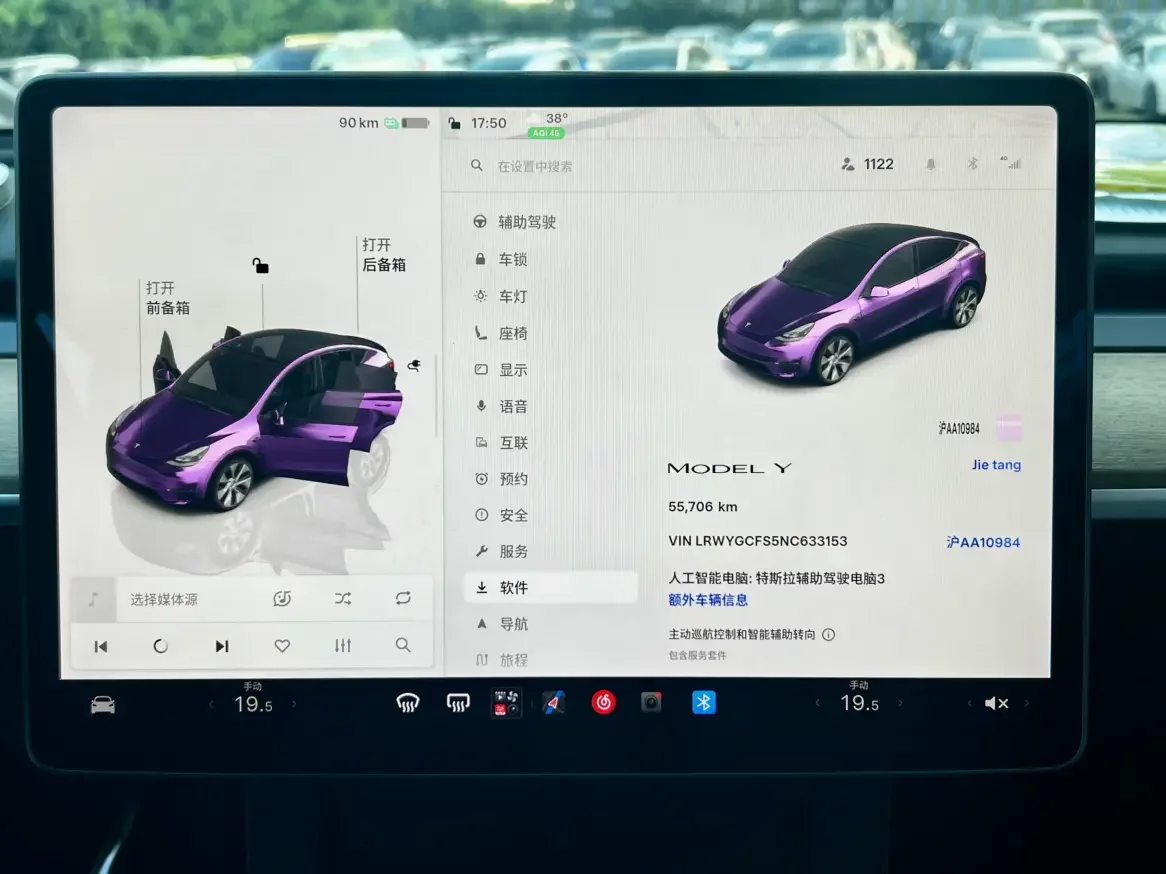Tap the Bluetooth status icon in header

pyautogui.click(x=972, y=164)
